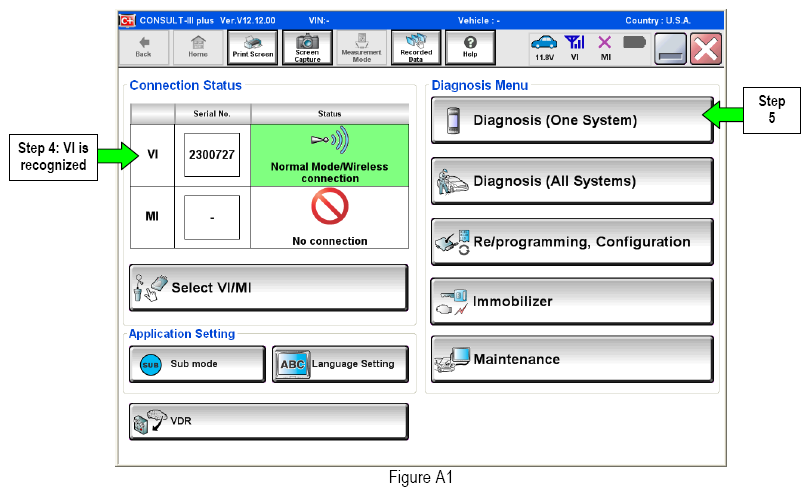
Task: Click the CONSULT-III plus logo icon
Action: (127, 21)
